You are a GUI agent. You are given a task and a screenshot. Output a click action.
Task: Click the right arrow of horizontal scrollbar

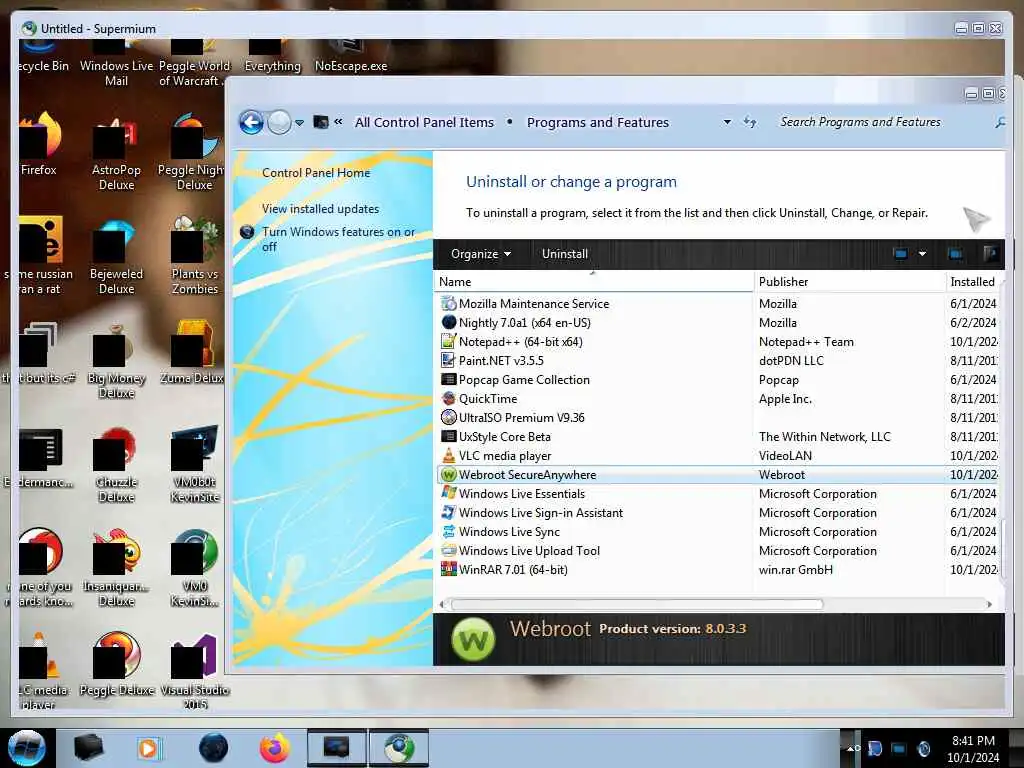(x=989, y=604)
